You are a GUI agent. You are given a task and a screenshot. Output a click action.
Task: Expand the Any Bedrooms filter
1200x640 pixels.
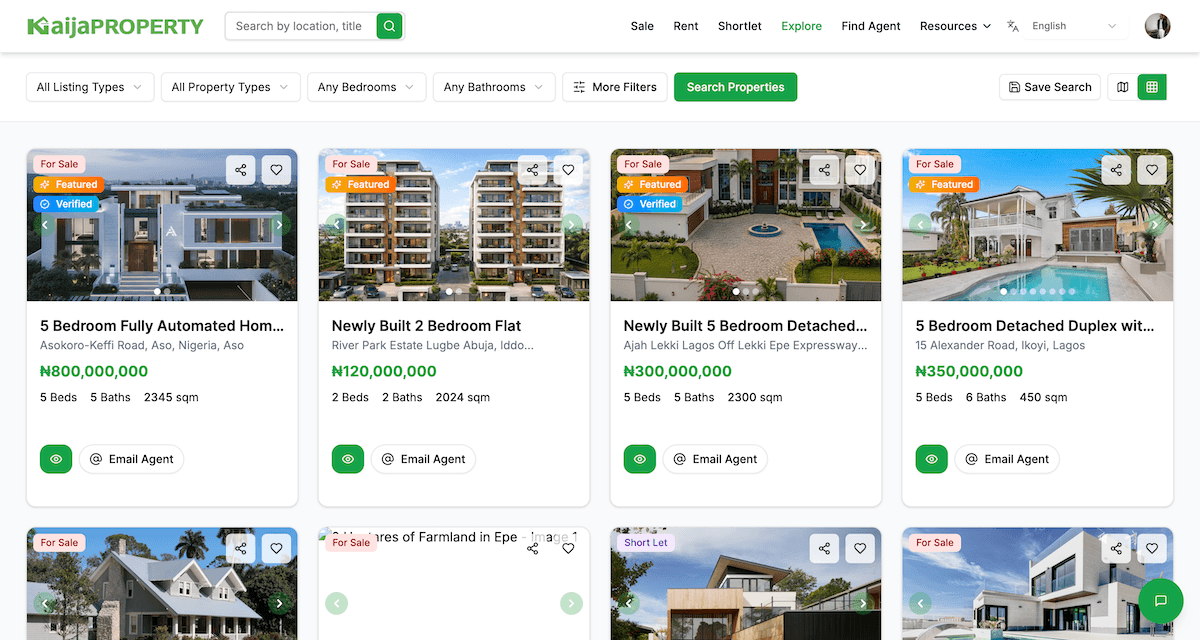point(366,87)
